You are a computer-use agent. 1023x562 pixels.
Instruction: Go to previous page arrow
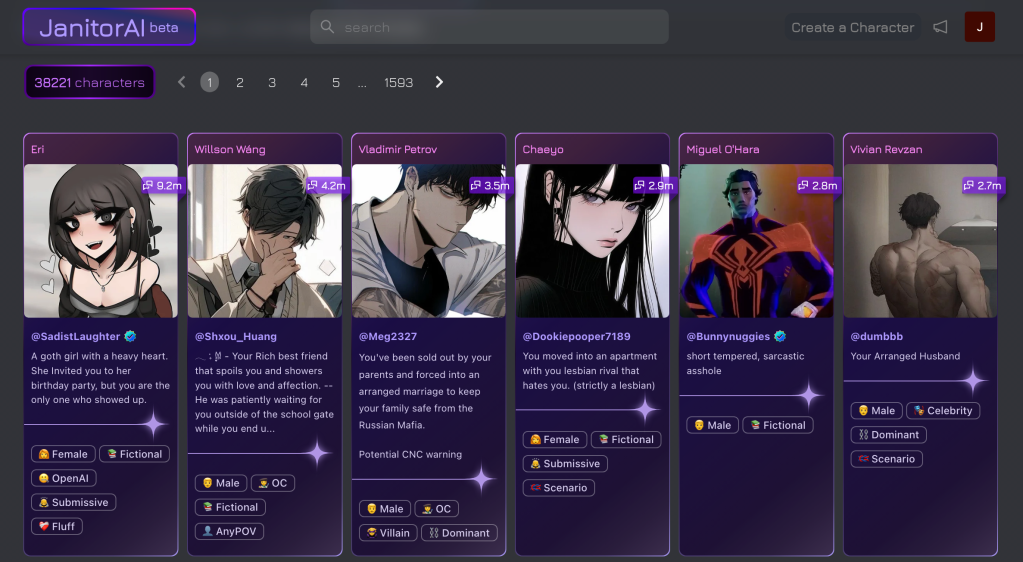click(x=182, y=82)
